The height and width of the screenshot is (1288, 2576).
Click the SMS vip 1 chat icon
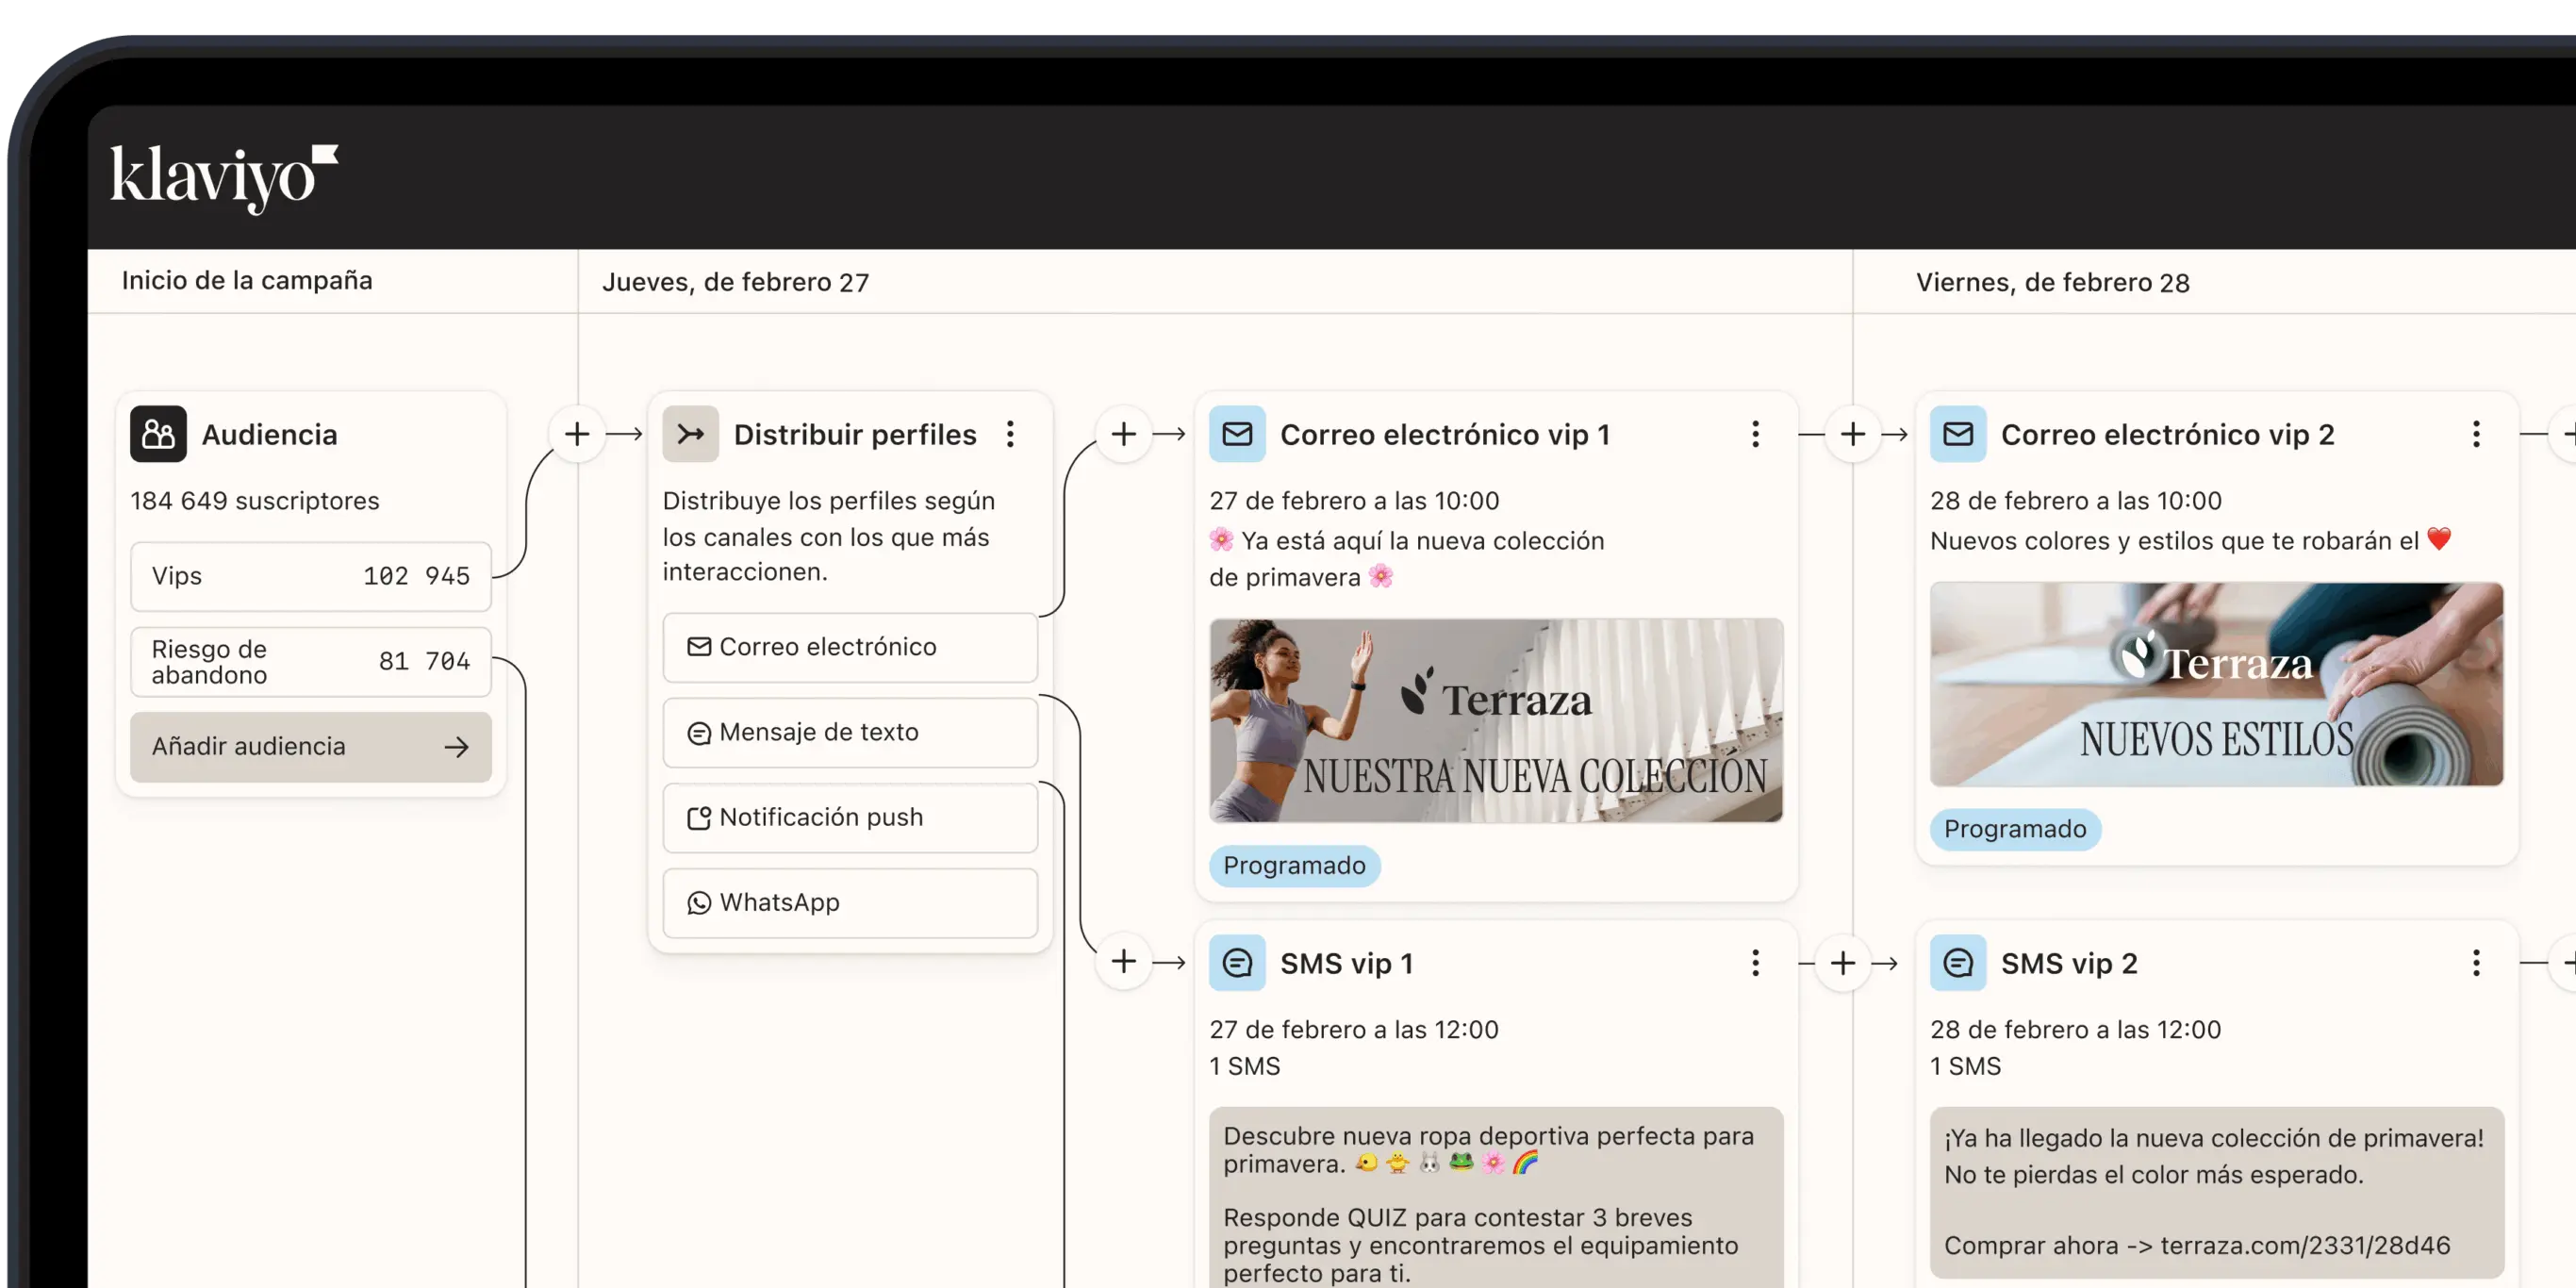(x=1237, y=963)
